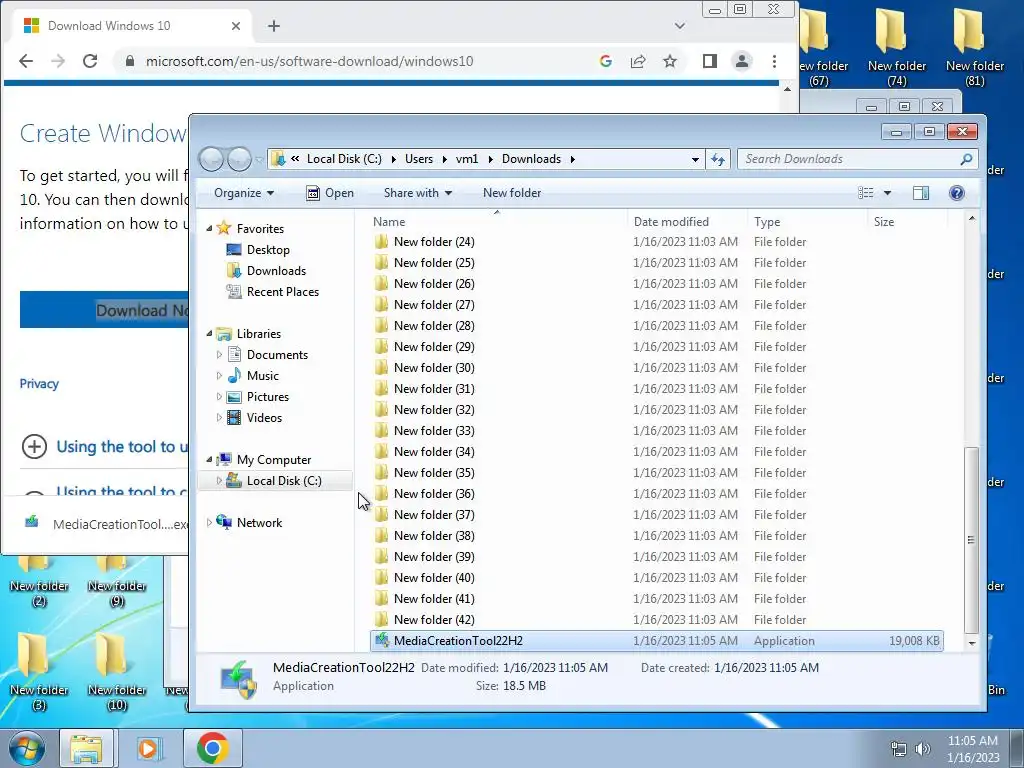Open address bar history dropdown

click(695, 159)
